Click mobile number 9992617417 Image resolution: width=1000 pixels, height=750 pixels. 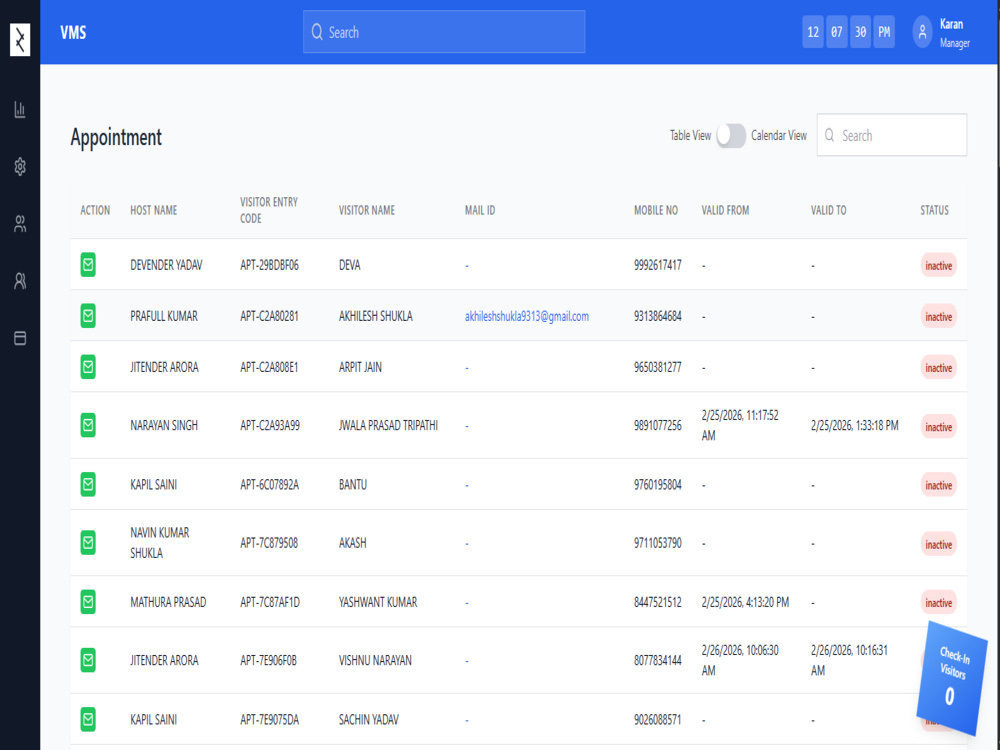(658, 265)
